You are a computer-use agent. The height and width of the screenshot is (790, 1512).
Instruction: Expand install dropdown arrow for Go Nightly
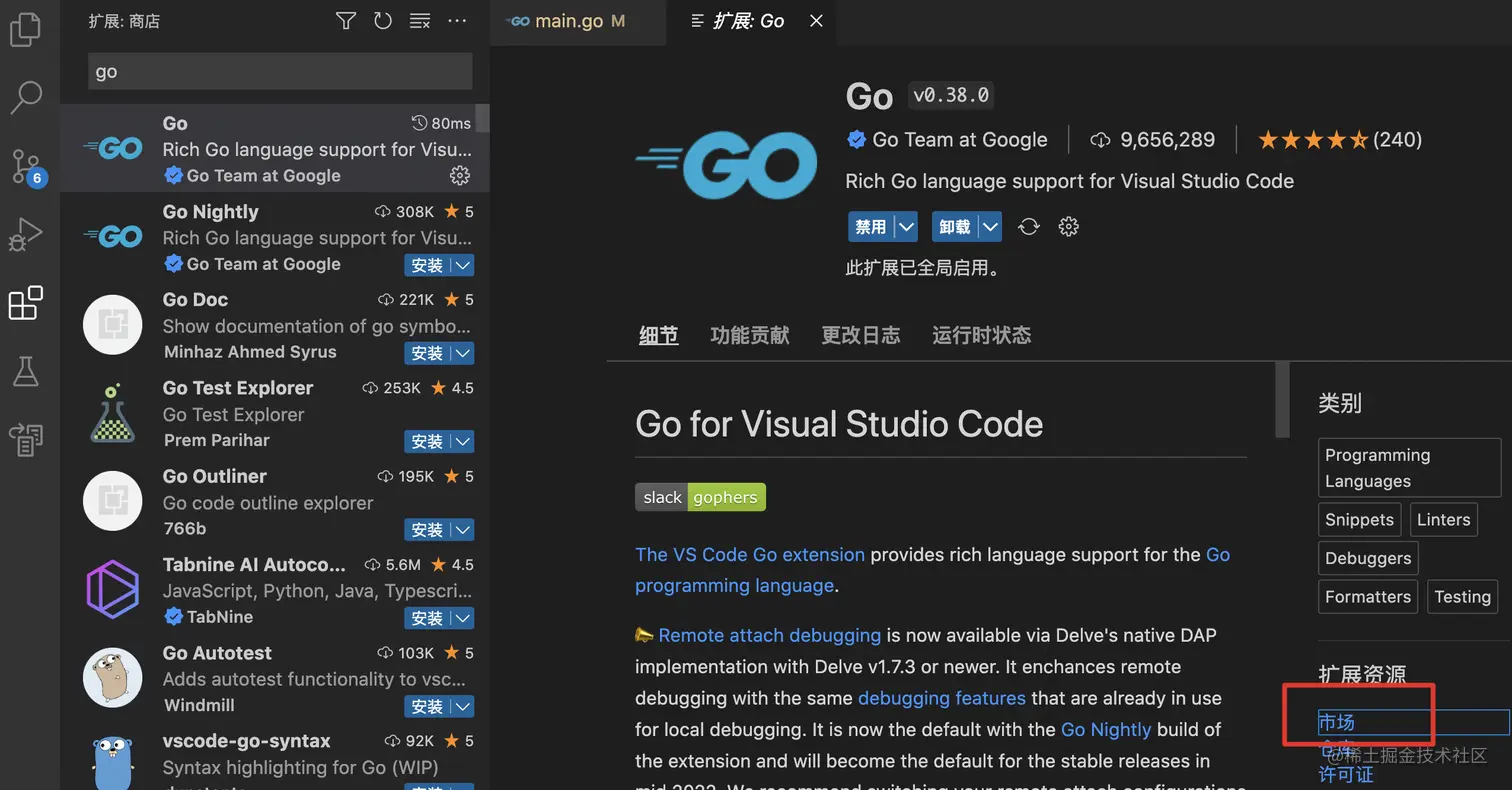pyautogui.click(x=462, y=266)
